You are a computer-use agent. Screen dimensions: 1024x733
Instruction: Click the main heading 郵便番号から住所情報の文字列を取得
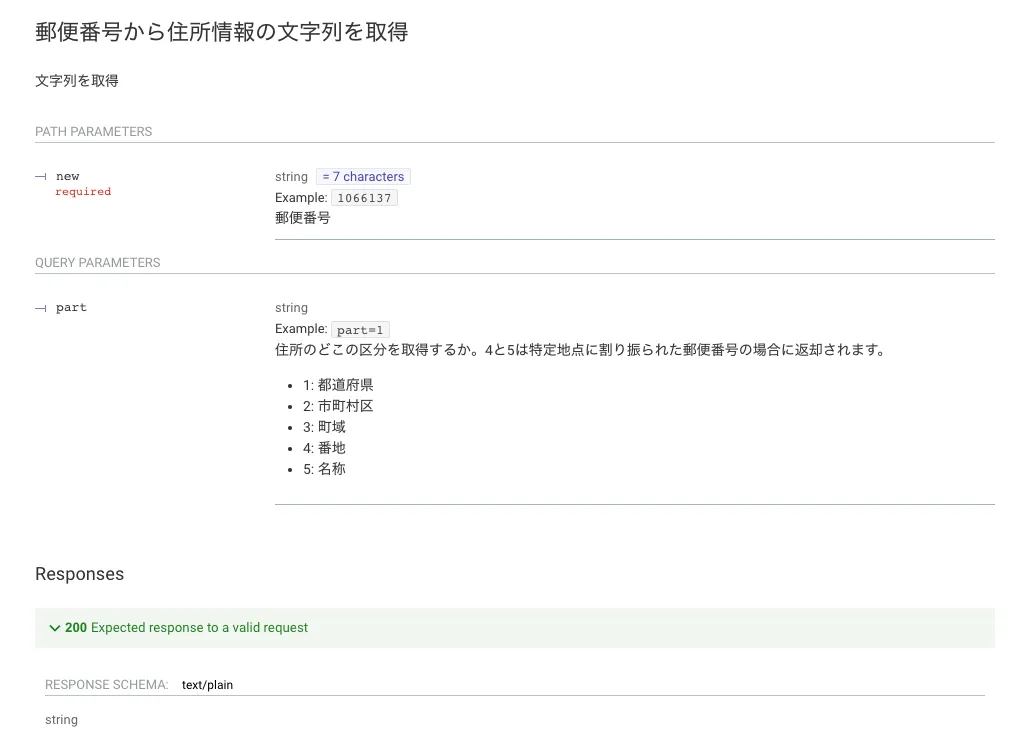click(x=221, y=32)
